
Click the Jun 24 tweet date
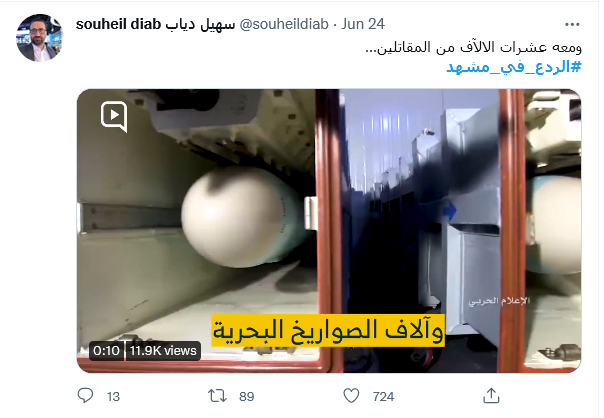click(x=362, y=24)
